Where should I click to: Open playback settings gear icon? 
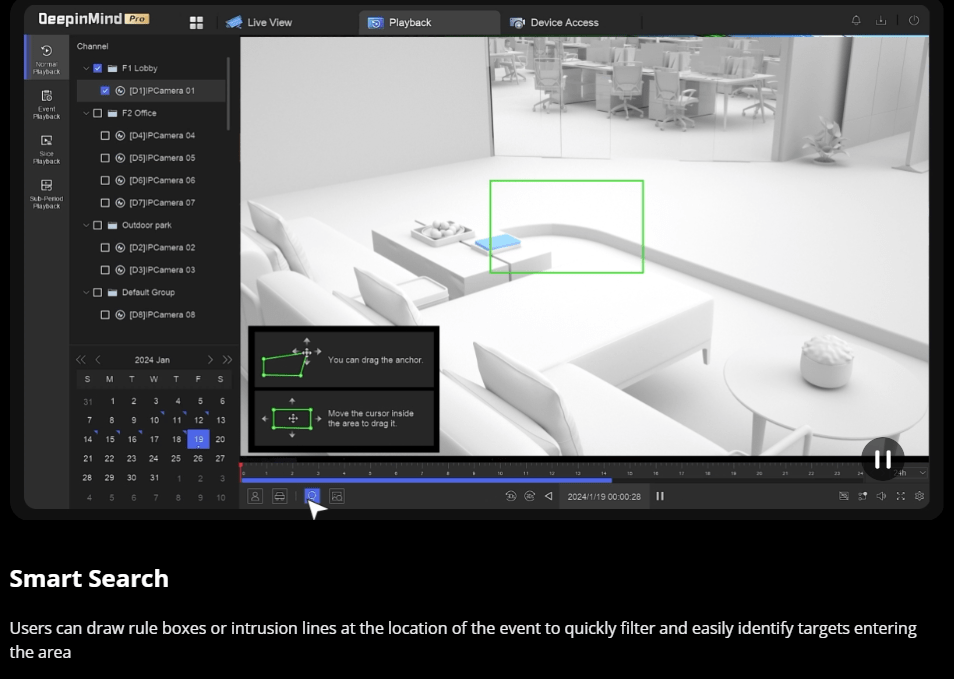pos(920,496)
